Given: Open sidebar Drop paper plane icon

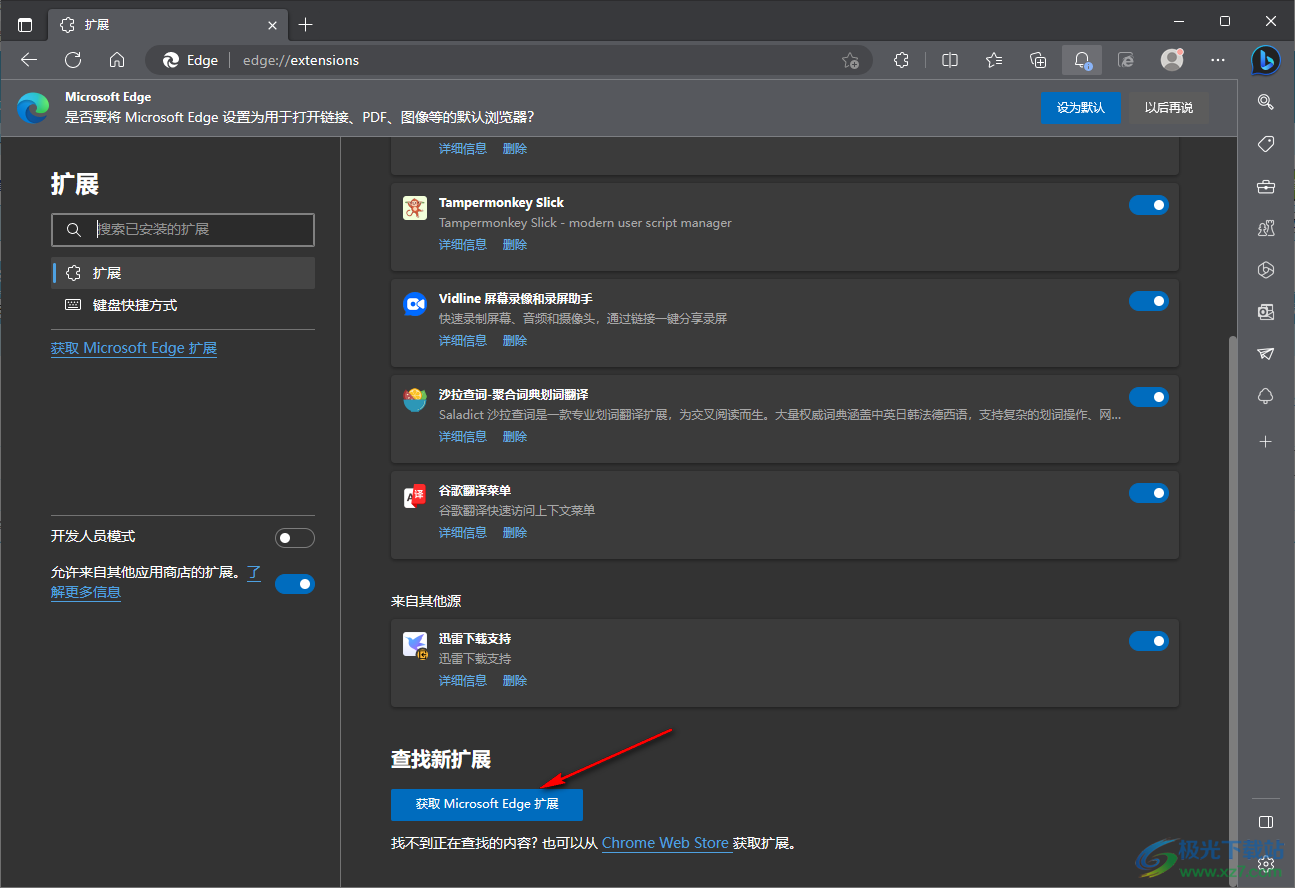Looking at the screenshot, I should 1266,354.
